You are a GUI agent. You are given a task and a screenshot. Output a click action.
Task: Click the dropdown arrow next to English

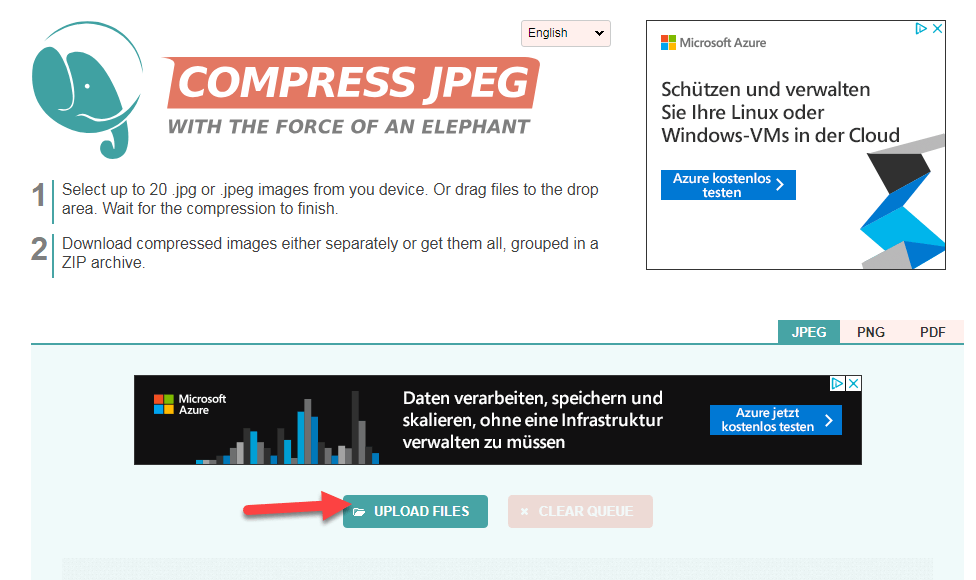coord(598,33)
